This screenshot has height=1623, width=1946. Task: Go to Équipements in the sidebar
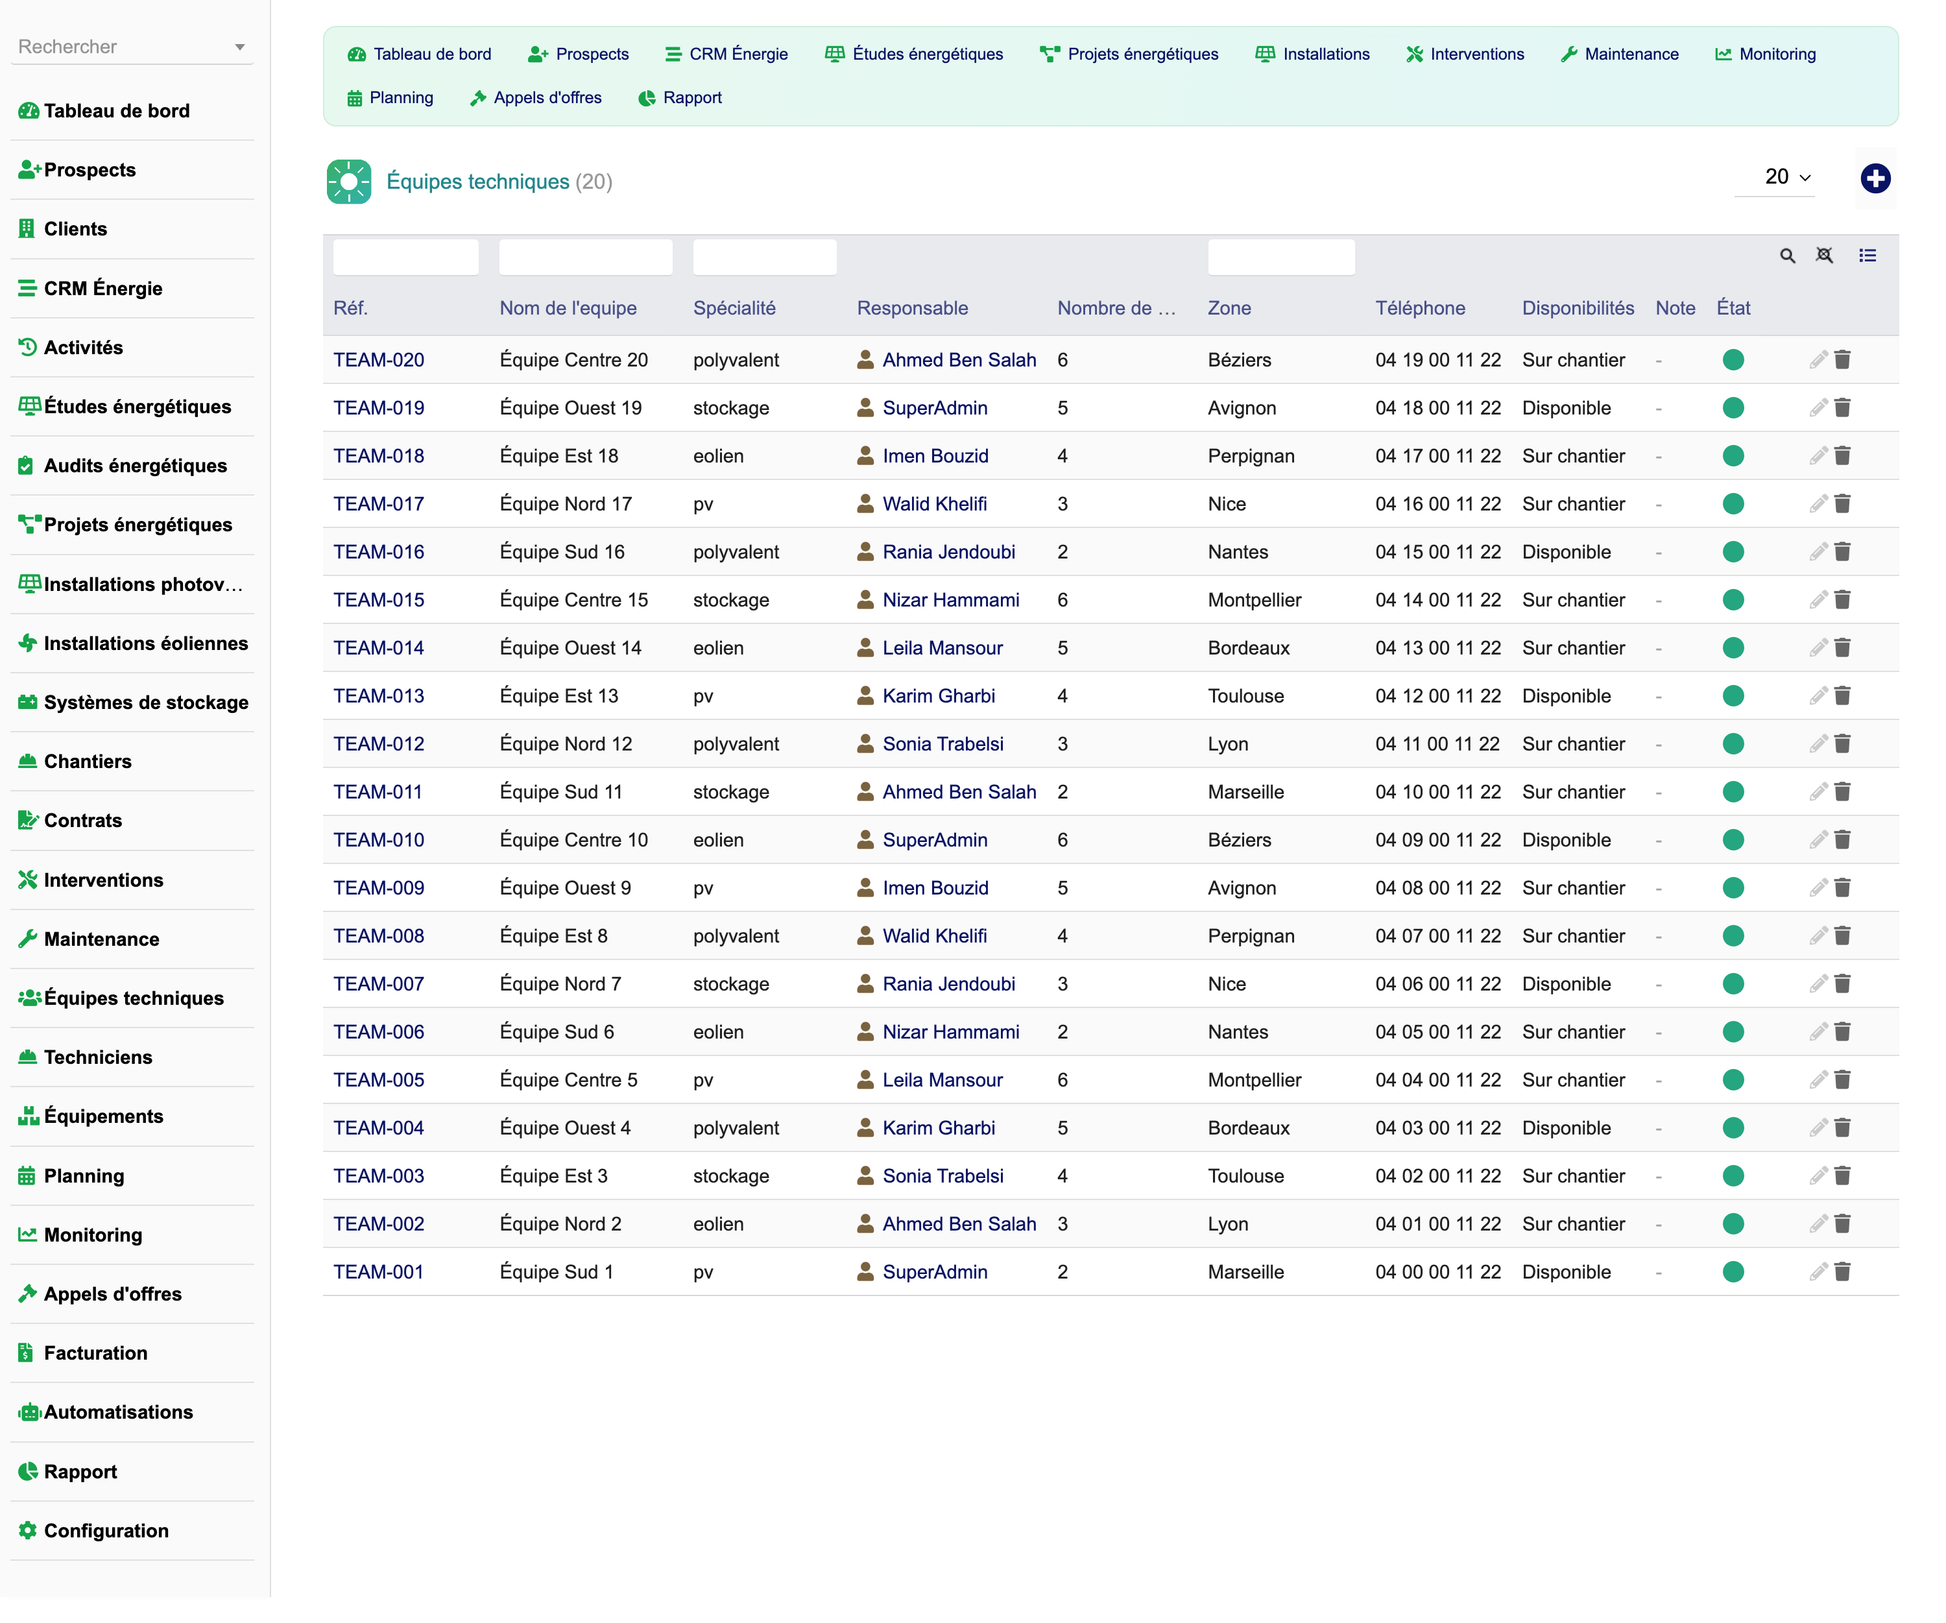click(x=103, y=1117)
